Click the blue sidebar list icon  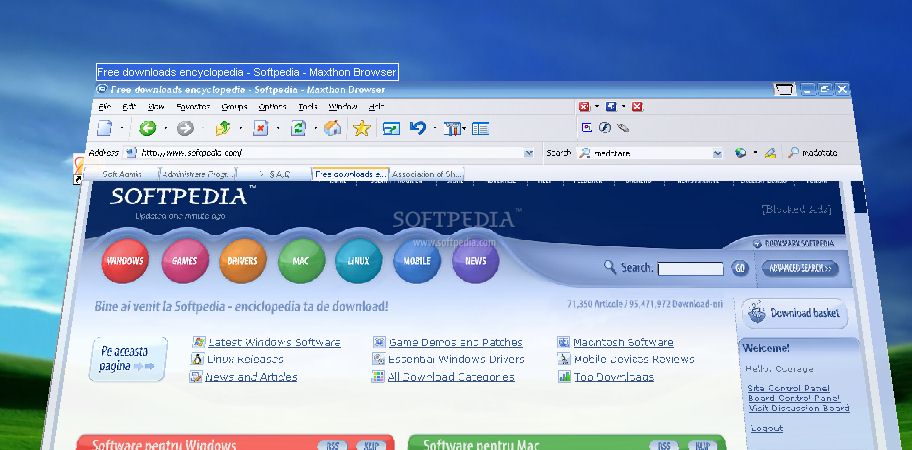point(480,128)
